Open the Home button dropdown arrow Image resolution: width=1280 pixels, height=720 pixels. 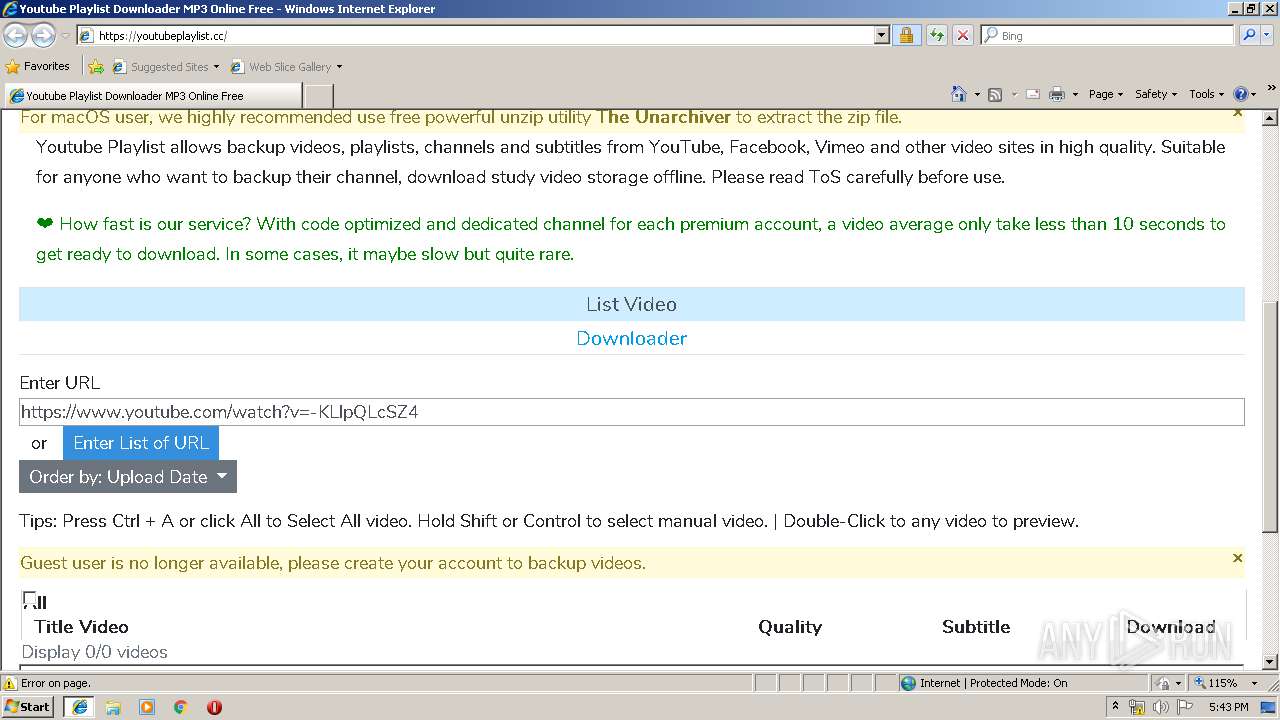click(x=975, y=94)
